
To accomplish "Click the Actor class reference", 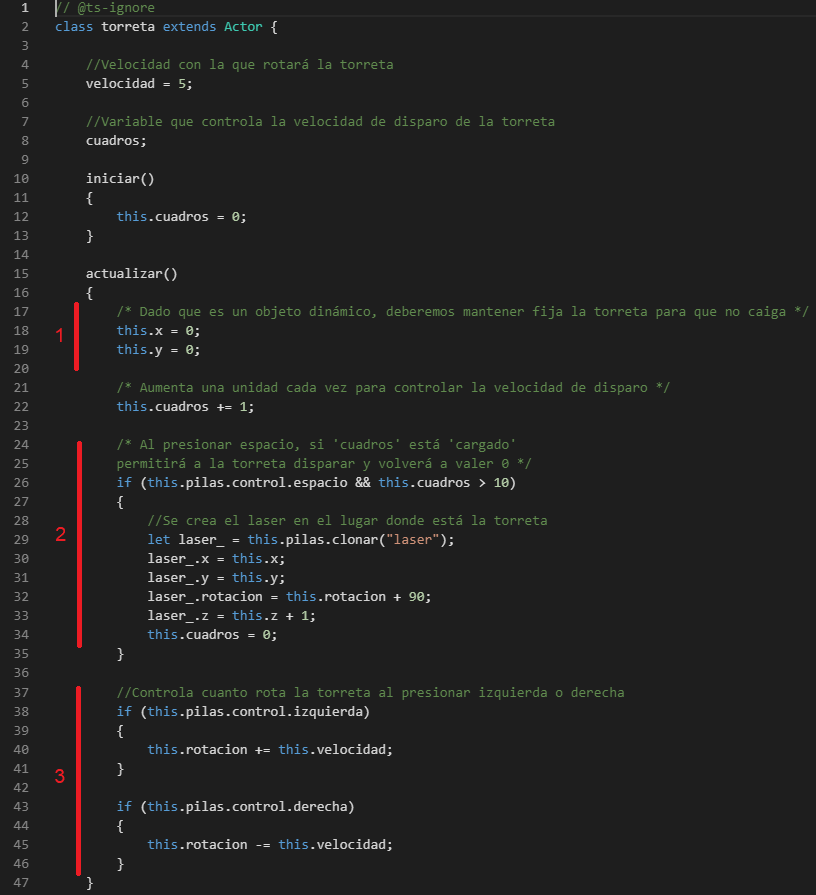I will click(x=243, y=27).
